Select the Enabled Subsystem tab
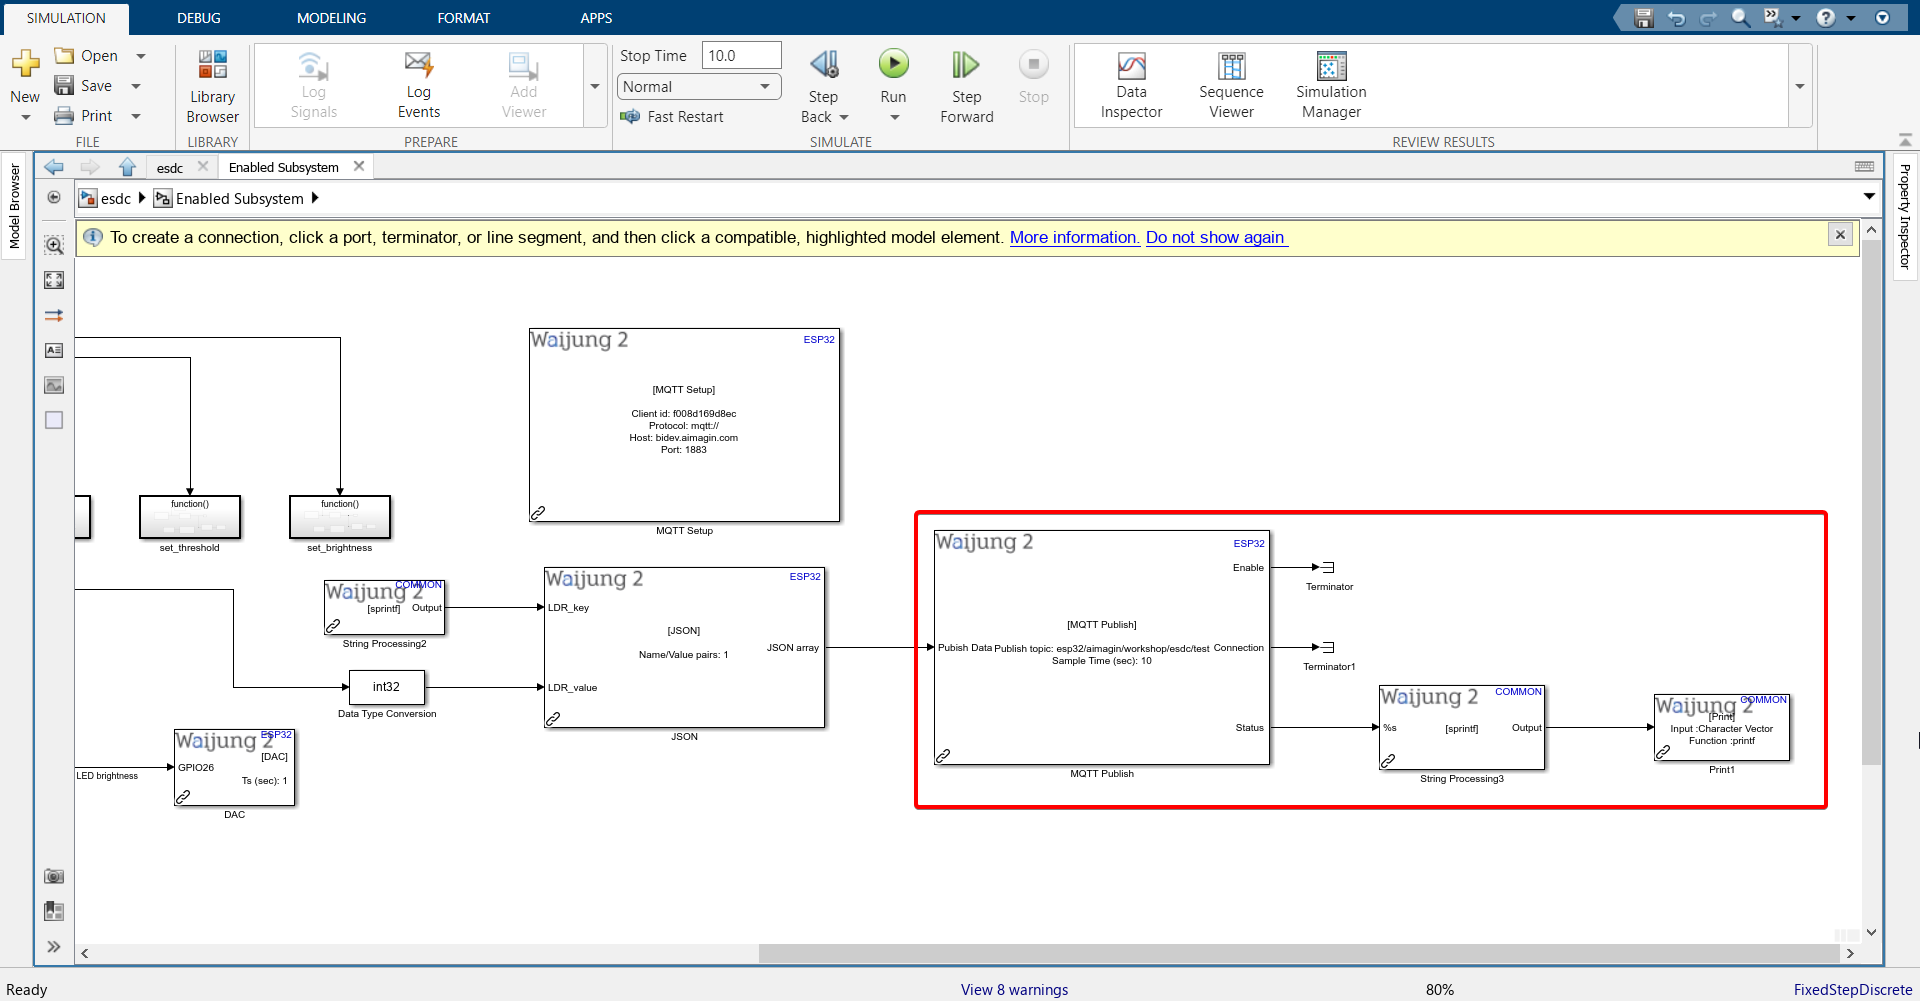1920x1001 pixels. (284, 167)
